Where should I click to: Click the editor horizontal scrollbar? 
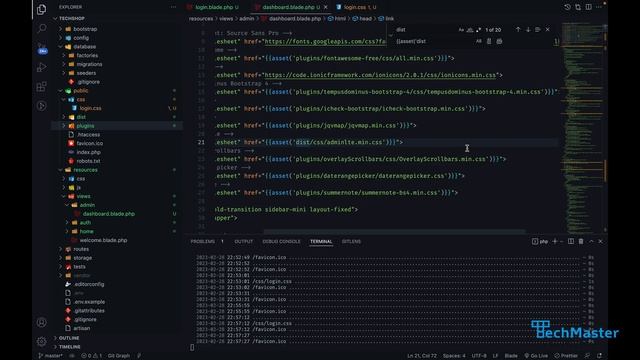394,232
